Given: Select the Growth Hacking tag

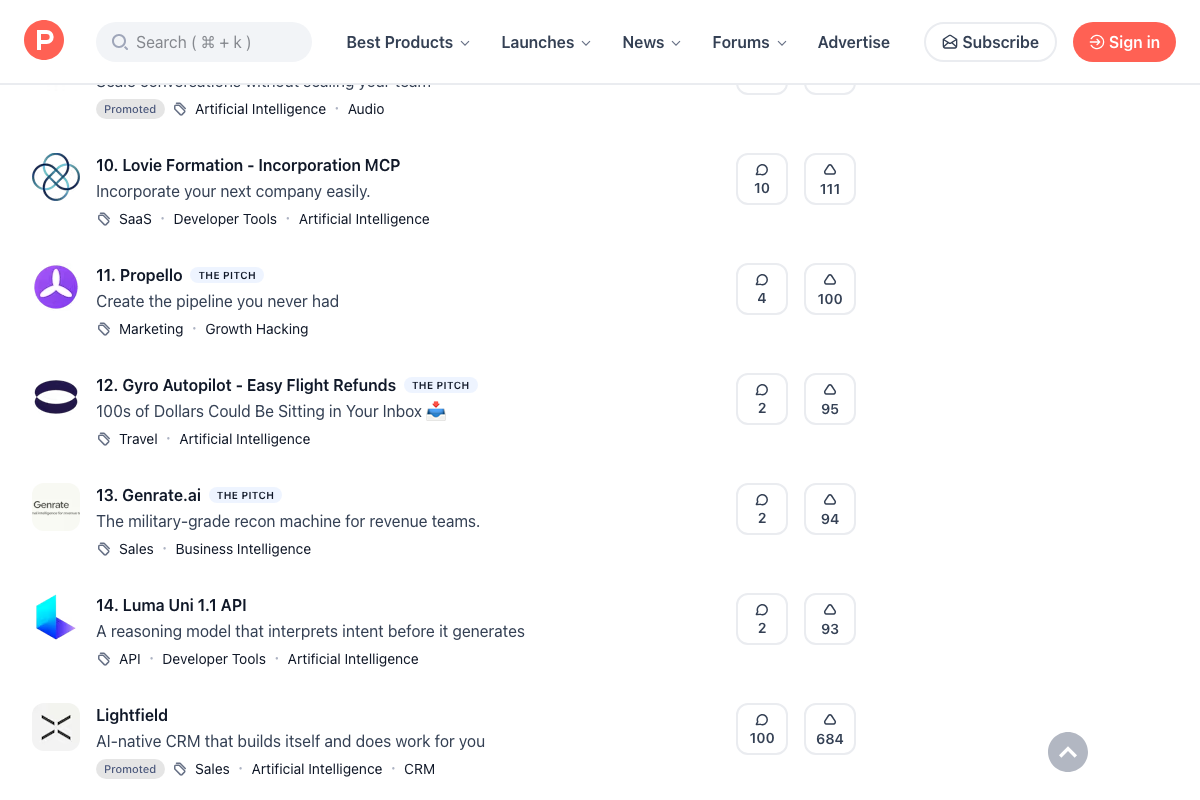Looking at the screenshot, I should click(x=257, y=329).
